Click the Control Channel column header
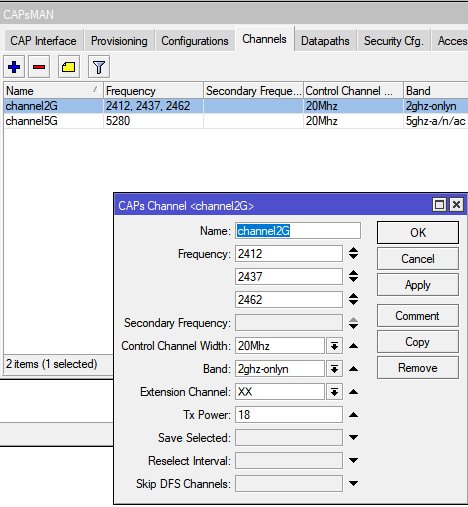The width and height of the screenshot is (468, 507). click(x=353, y=91)
